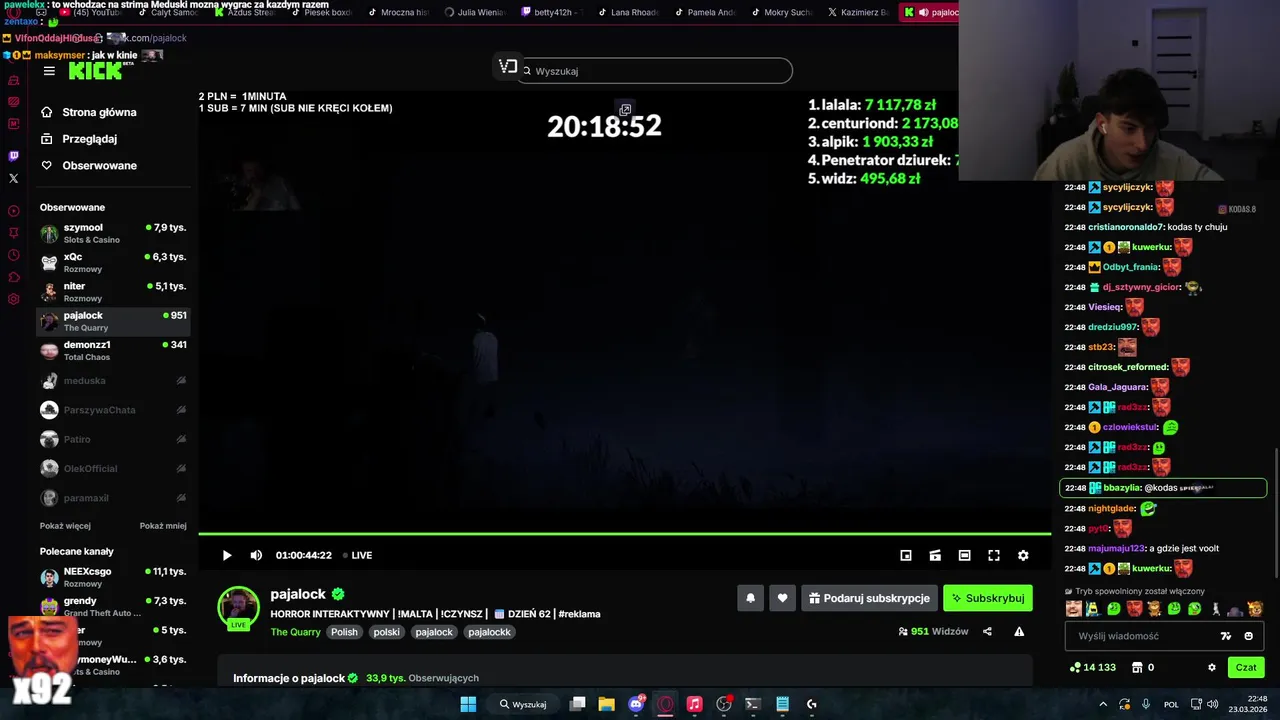Send message with the Czat button
Viewport: 1280px width, 720px height.
click(1246, 667)
